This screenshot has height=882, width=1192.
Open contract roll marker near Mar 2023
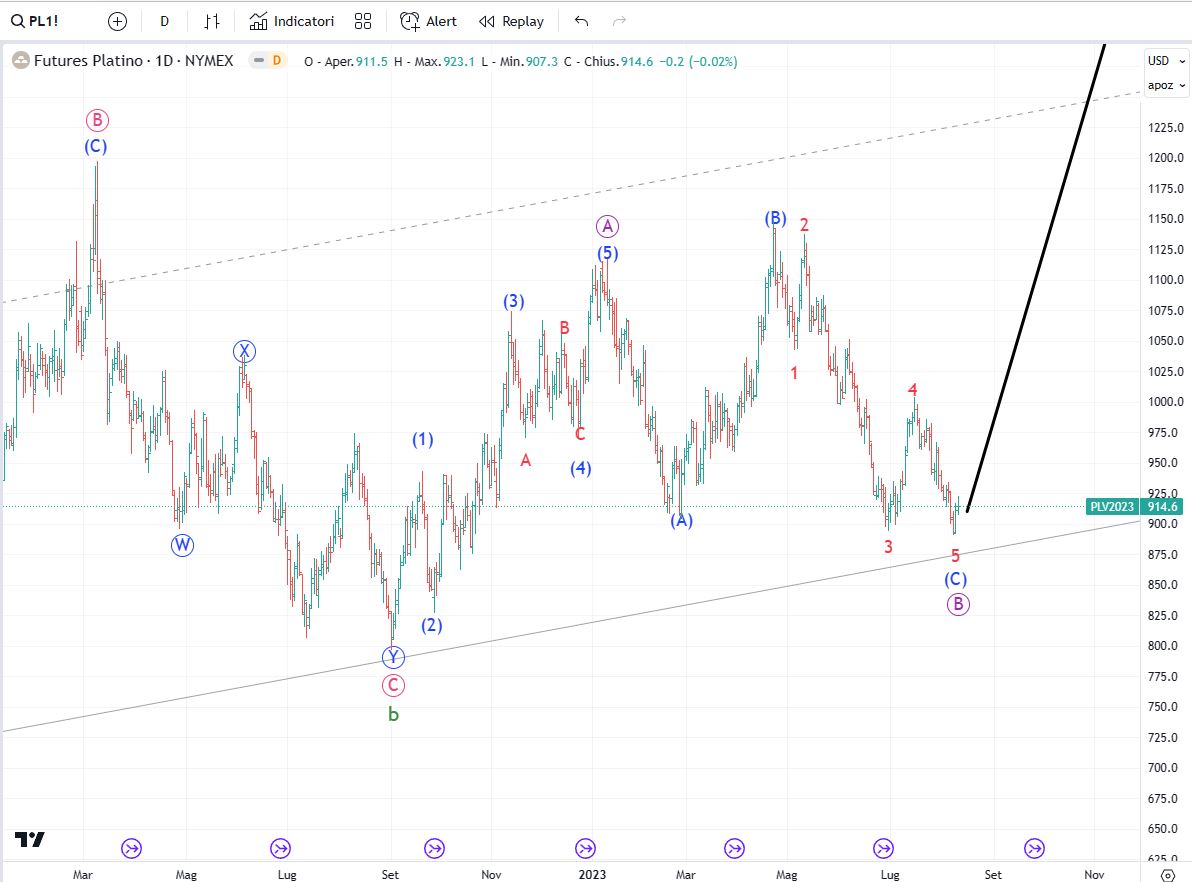(734, 848)
